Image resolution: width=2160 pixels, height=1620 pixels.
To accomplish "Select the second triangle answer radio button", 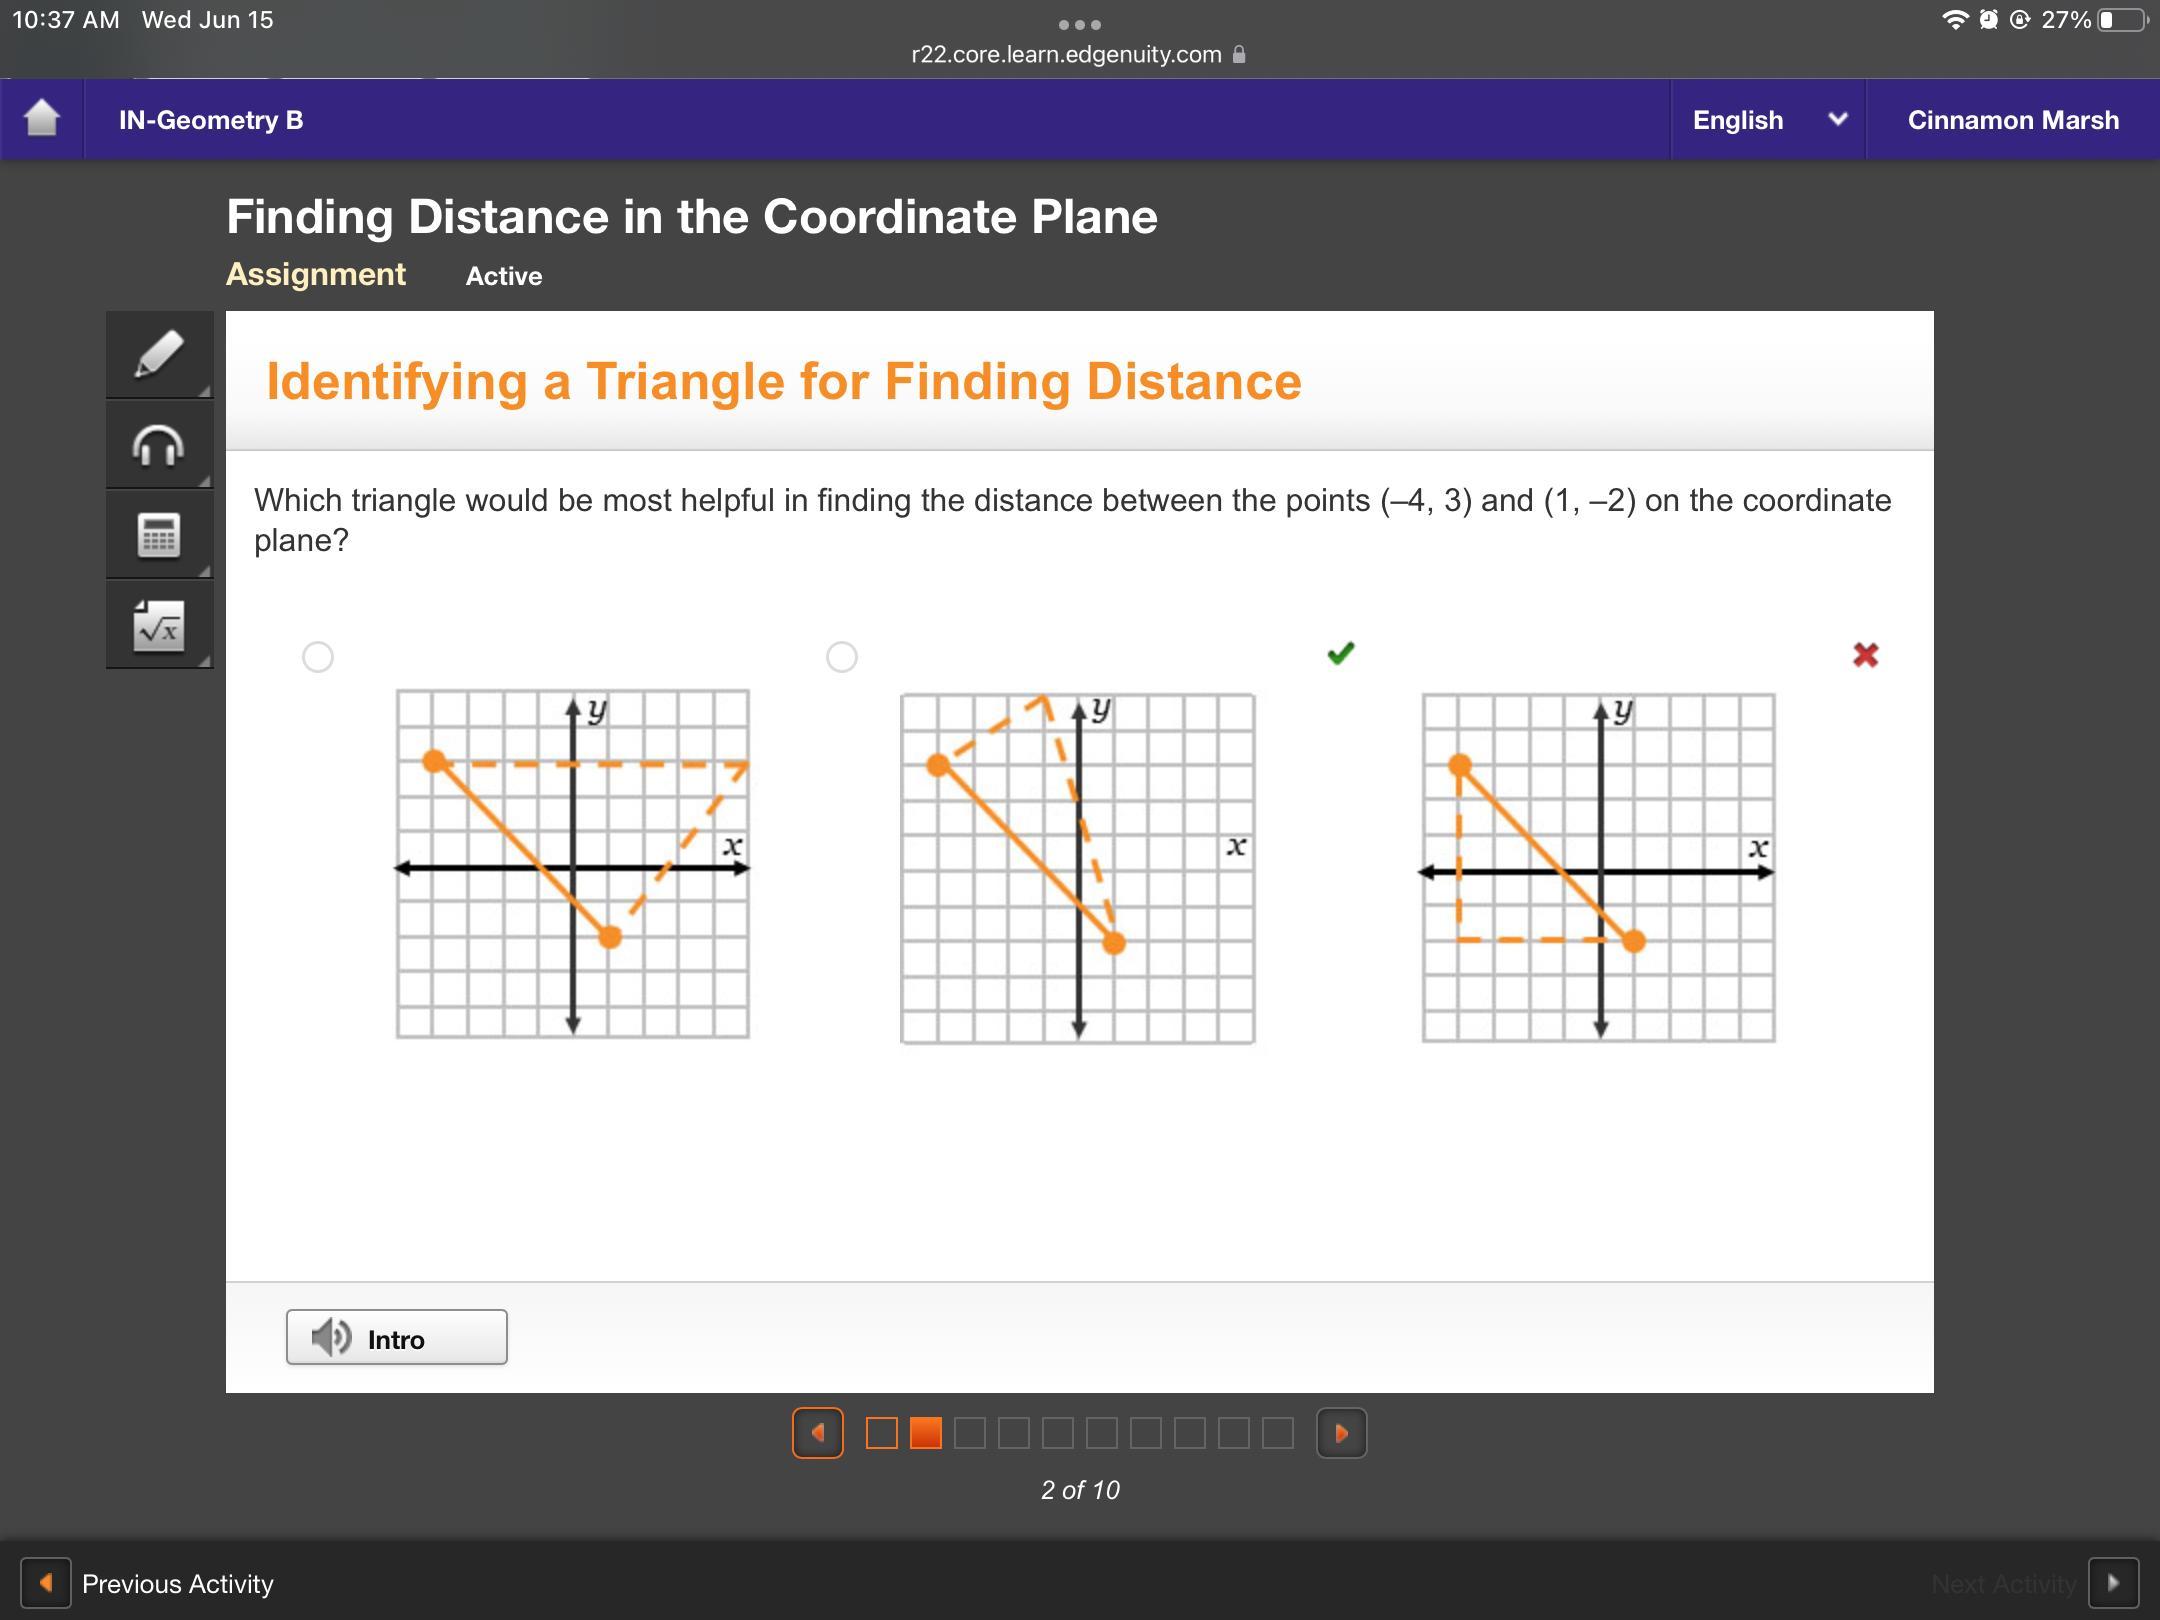I will click(842, 657).
